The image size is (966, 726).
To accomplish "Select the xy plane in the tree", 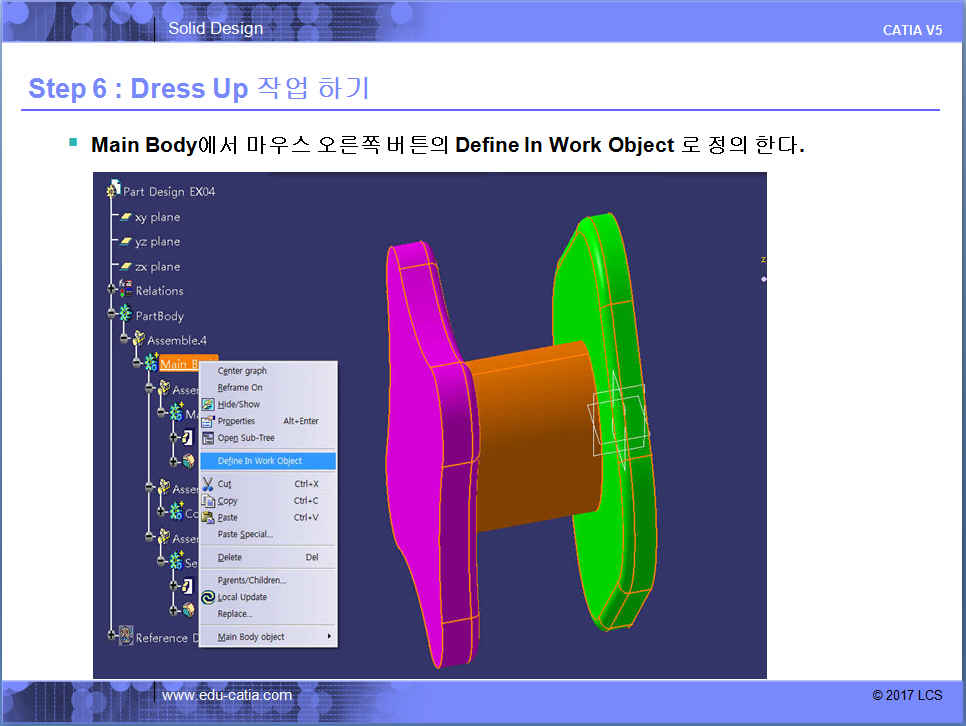I will 157,217.
